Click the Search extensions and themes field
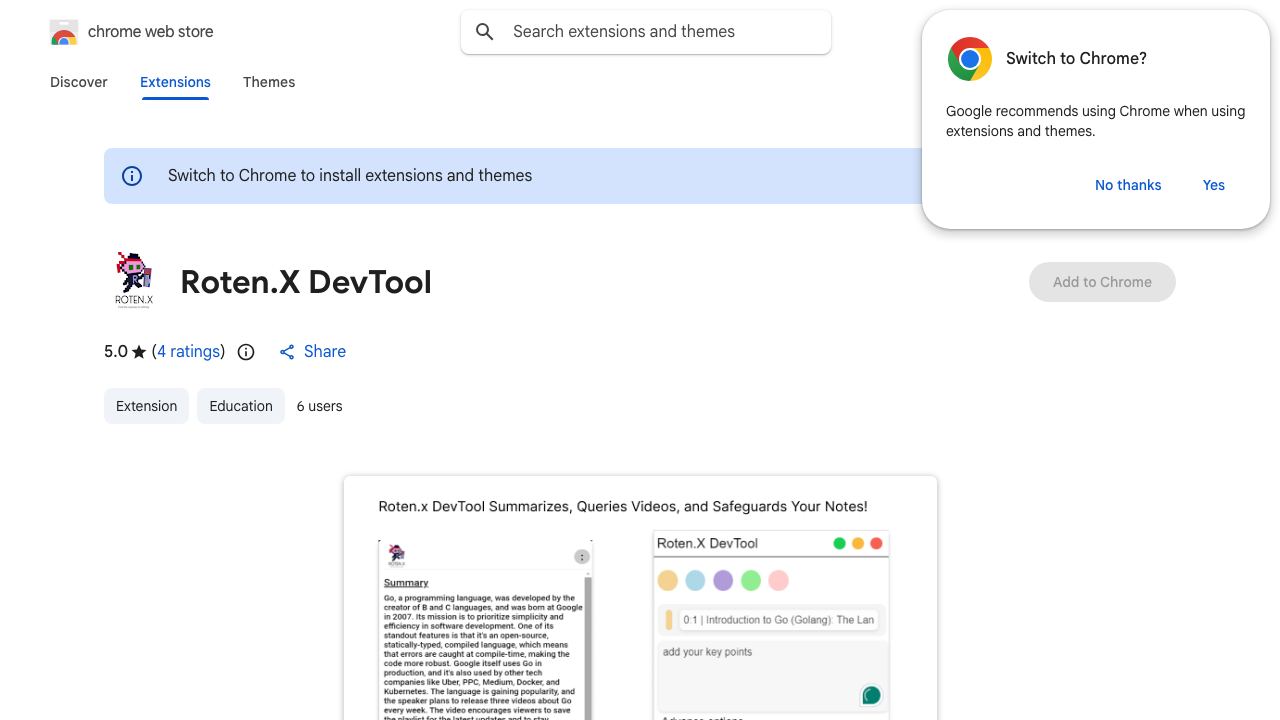Screen dimensions: 1280x720 (646, 32)
